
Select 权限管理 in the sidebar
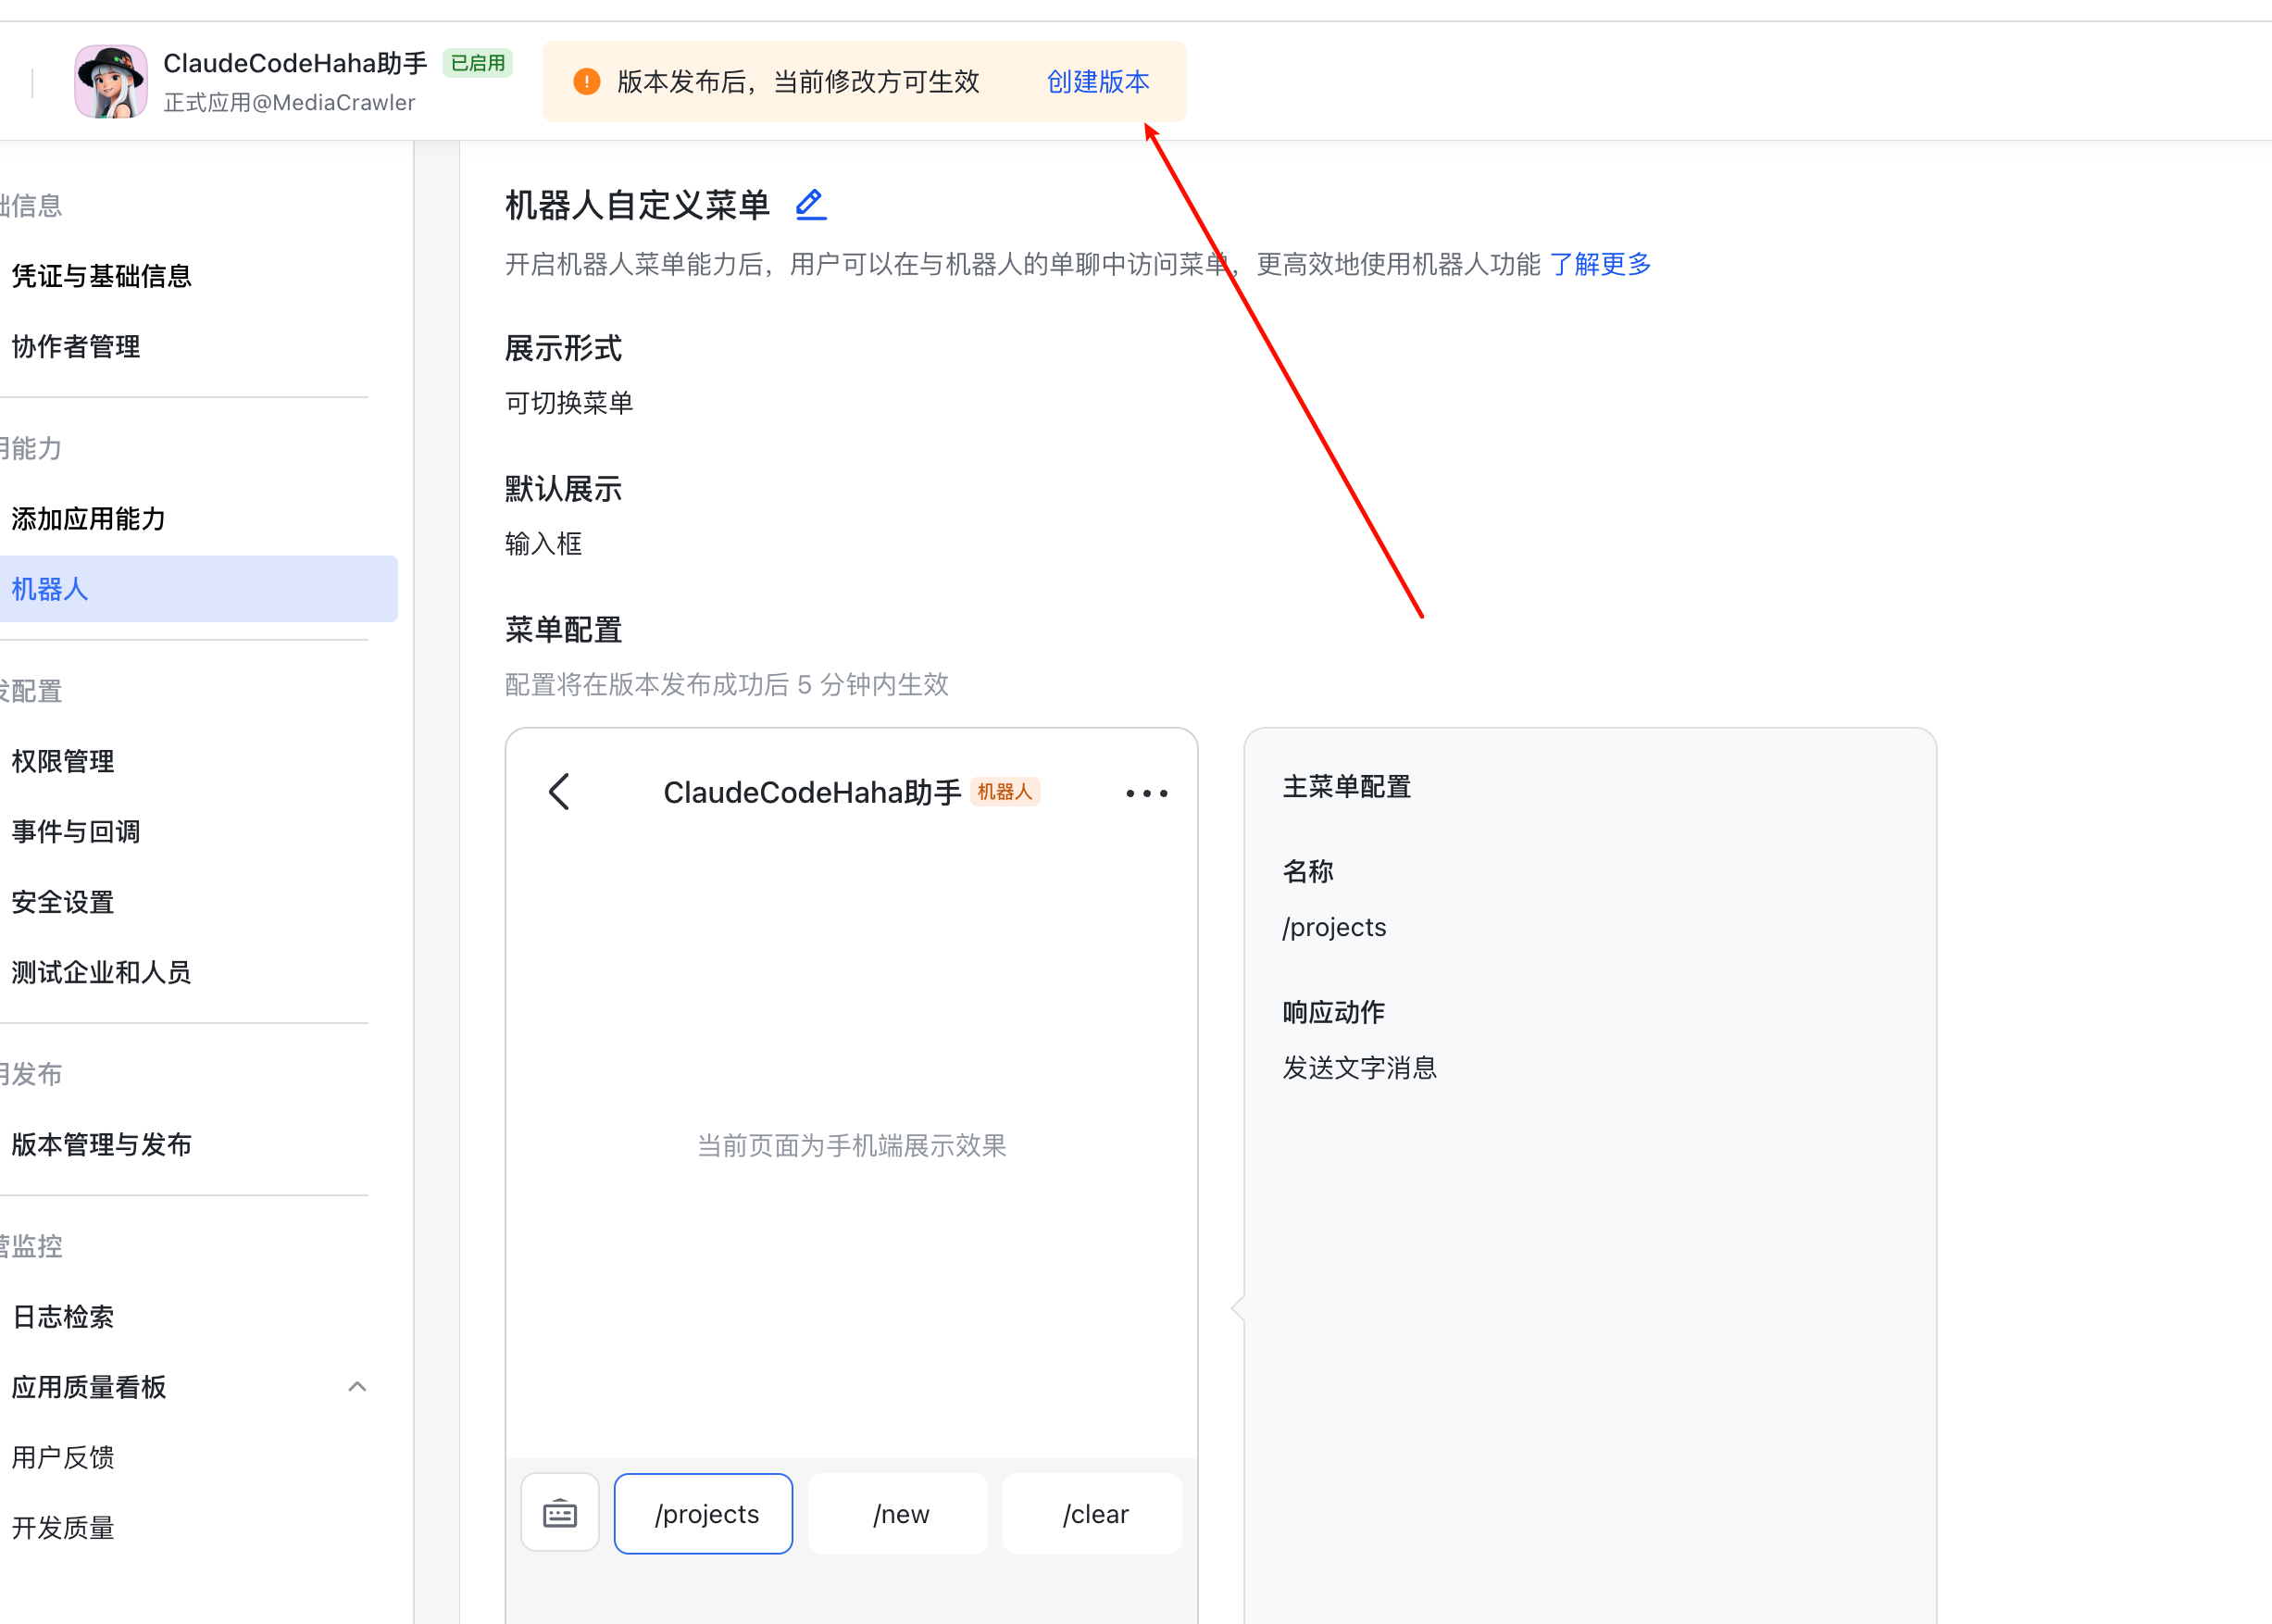(x=63, y=761)
